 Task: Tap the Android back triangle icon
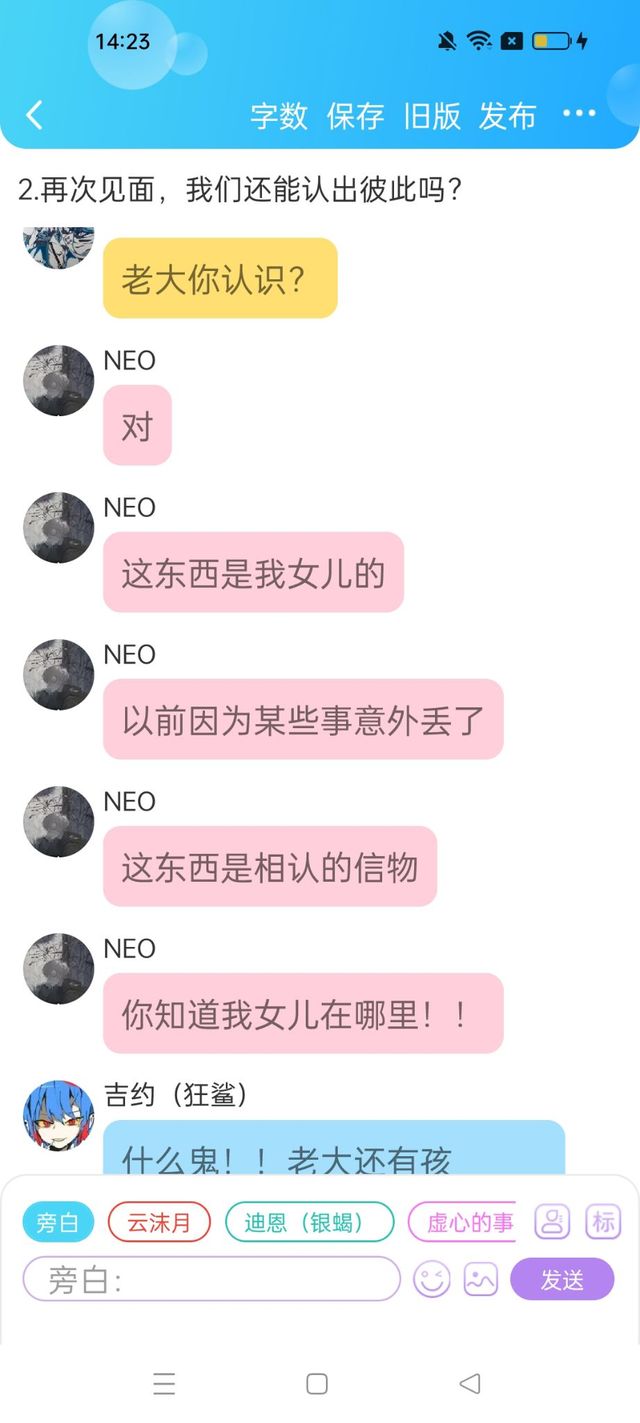click(470, 1384)
